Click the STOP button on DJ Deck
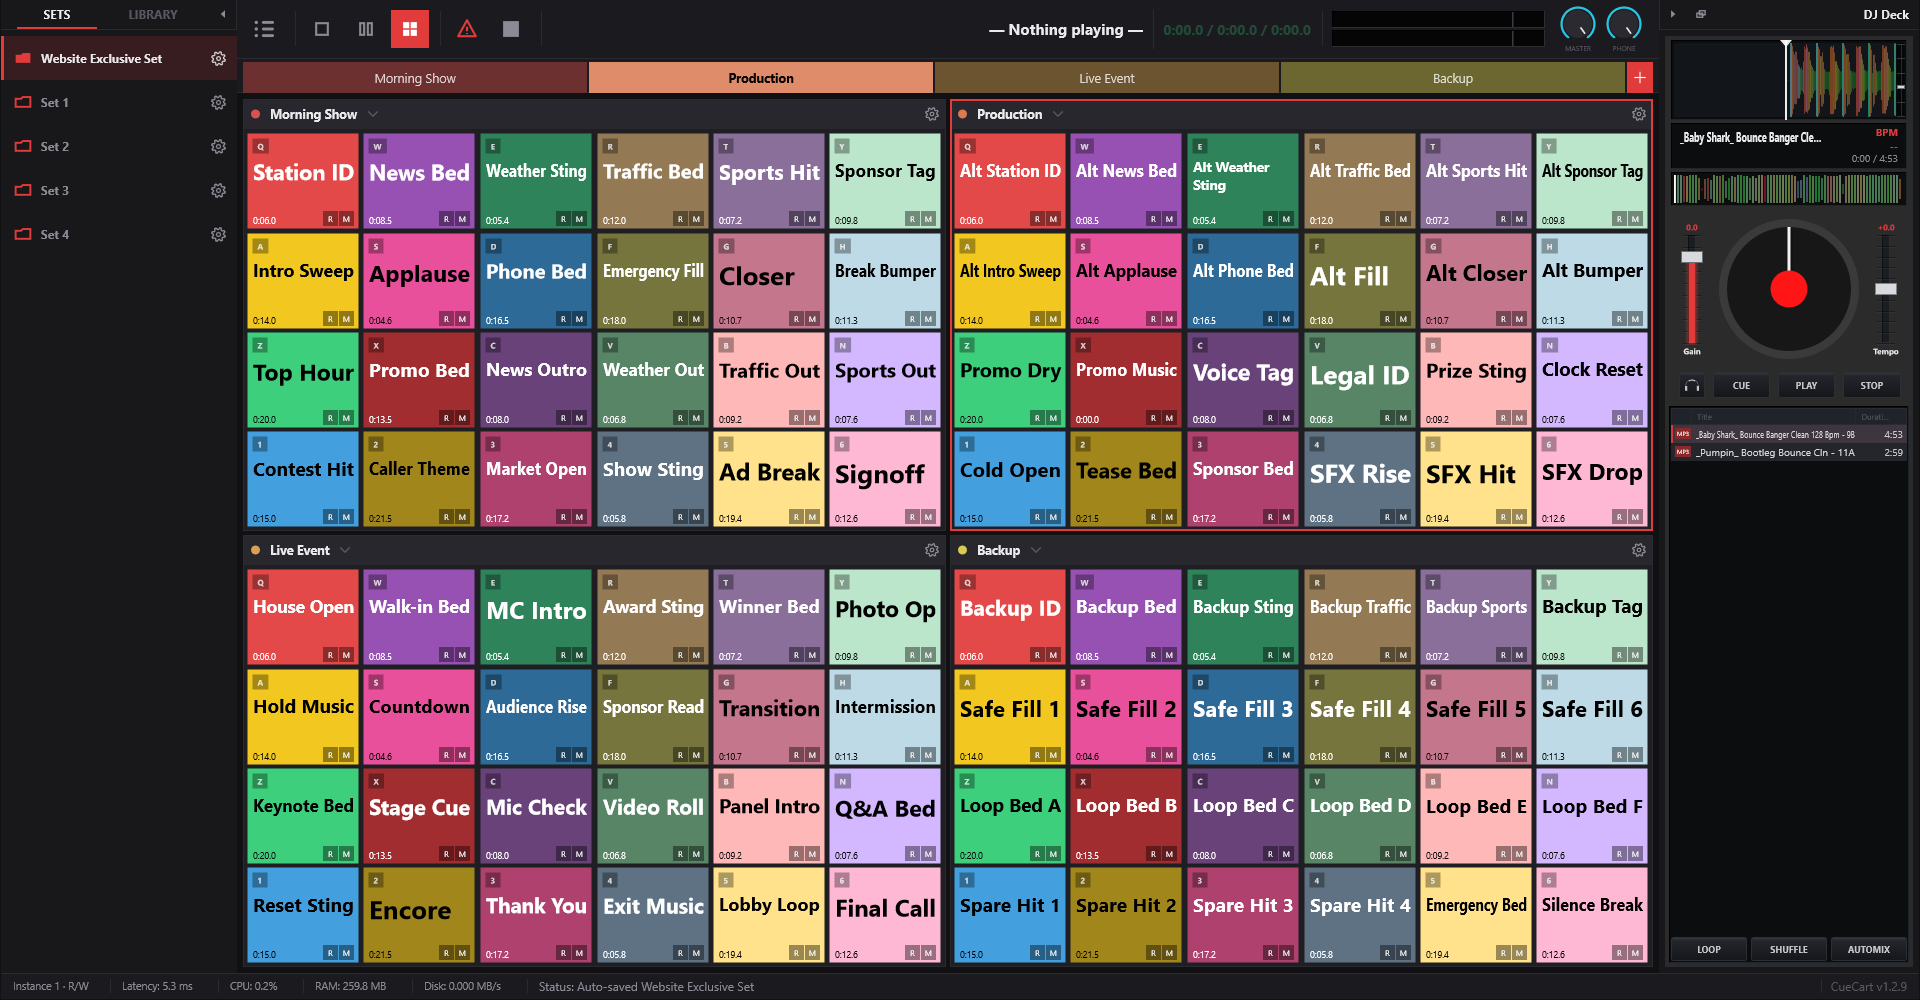This screenshot has width=1920, height=1000. click(x=1872, y=386)
